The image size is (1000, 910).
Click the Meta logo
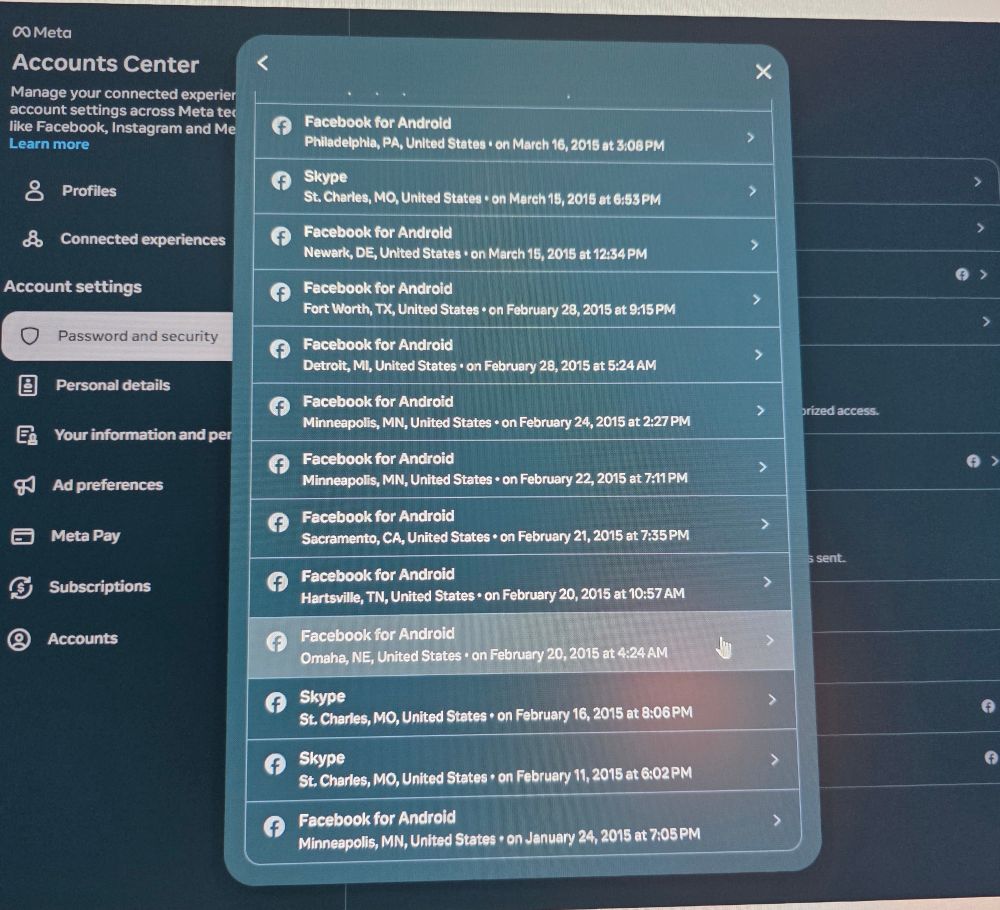pyautogui.click(x=42, y=33)
